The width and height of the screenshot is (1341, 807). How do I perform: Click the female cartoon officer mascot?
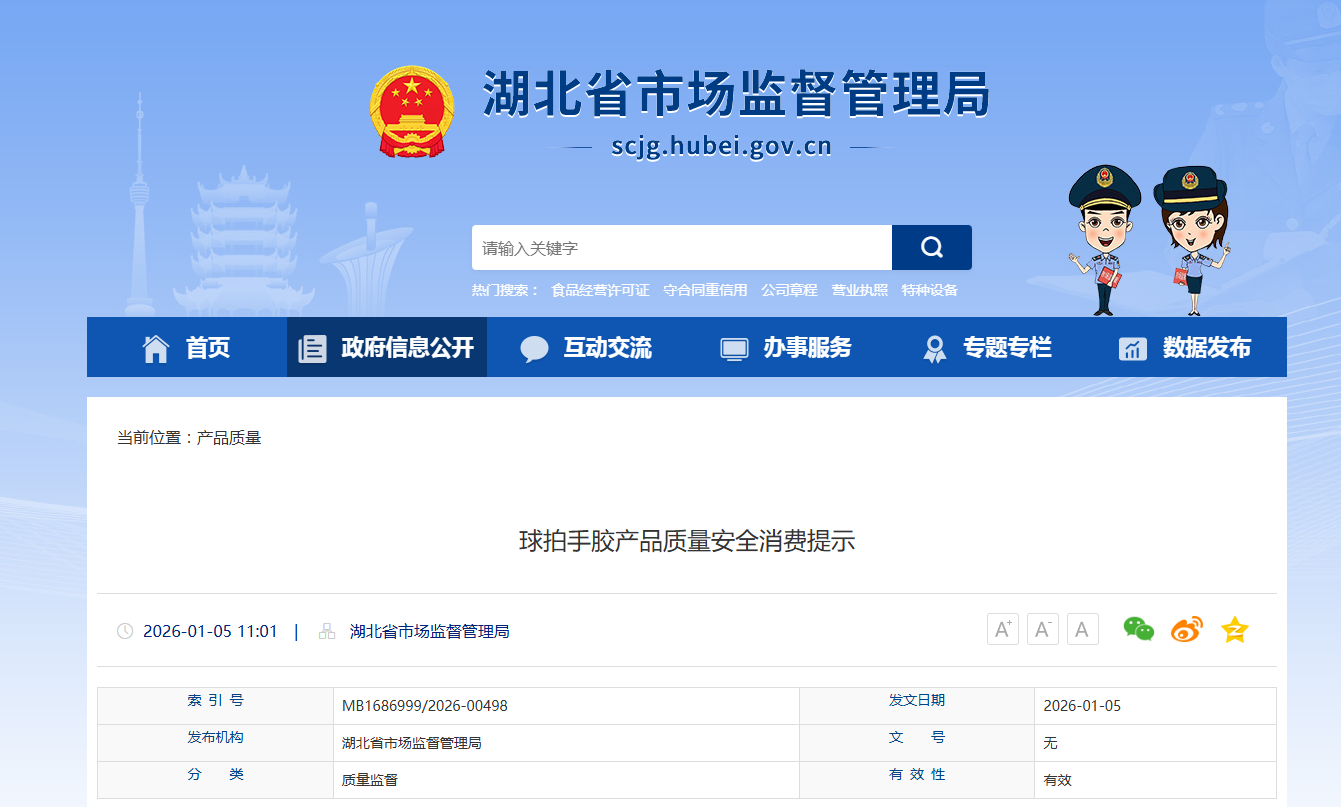click(1191, 240)
